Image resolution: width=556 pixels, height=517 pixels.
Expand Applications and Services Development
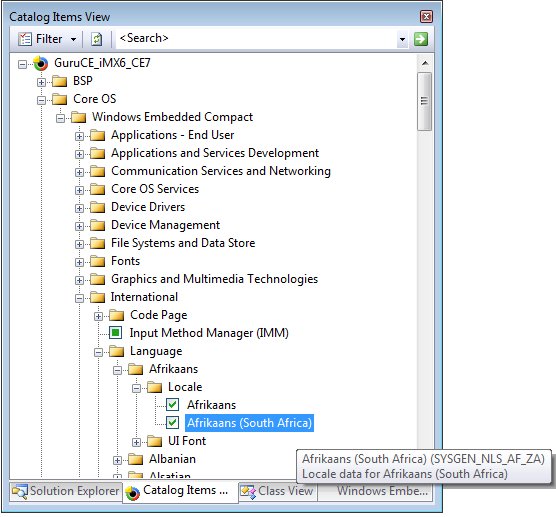coord(79,154)
